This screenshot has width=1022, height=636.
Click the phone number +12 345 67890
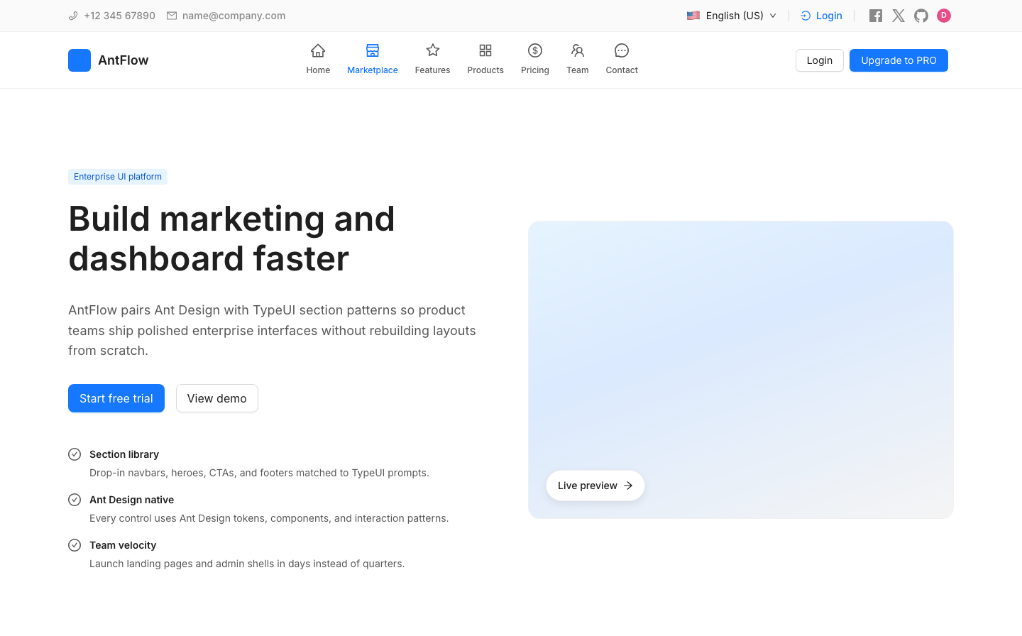(119, 16)
